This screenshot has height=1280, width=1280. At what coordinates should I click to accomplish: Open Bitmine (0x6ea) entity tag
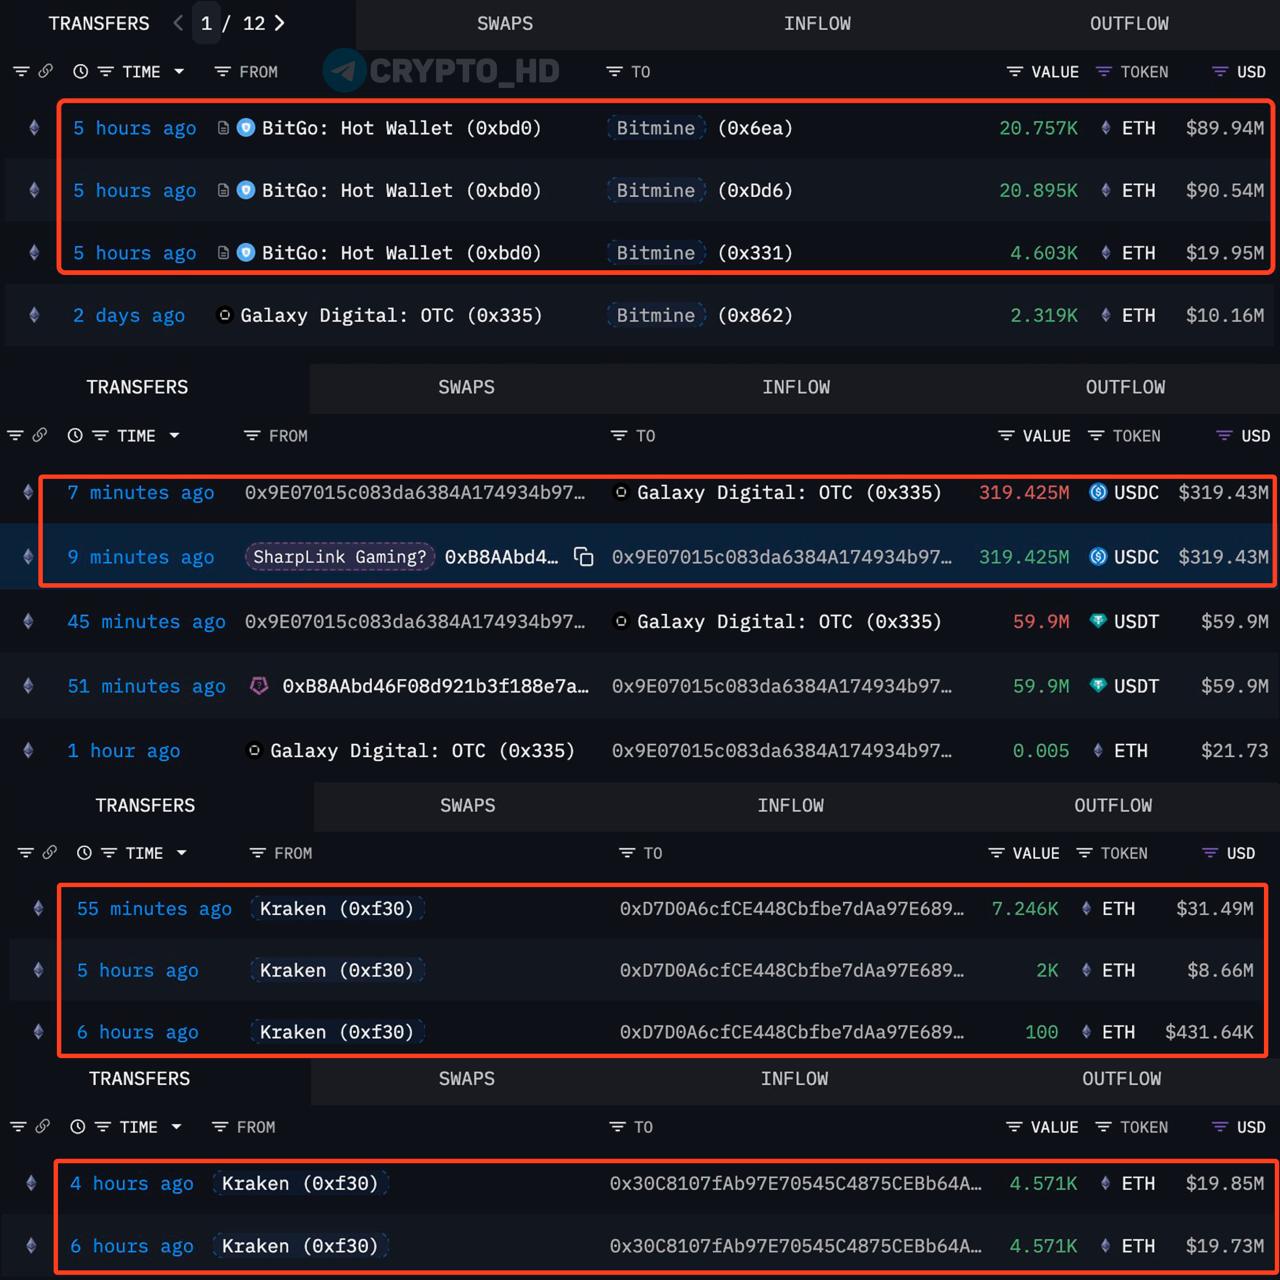[655, 128]
